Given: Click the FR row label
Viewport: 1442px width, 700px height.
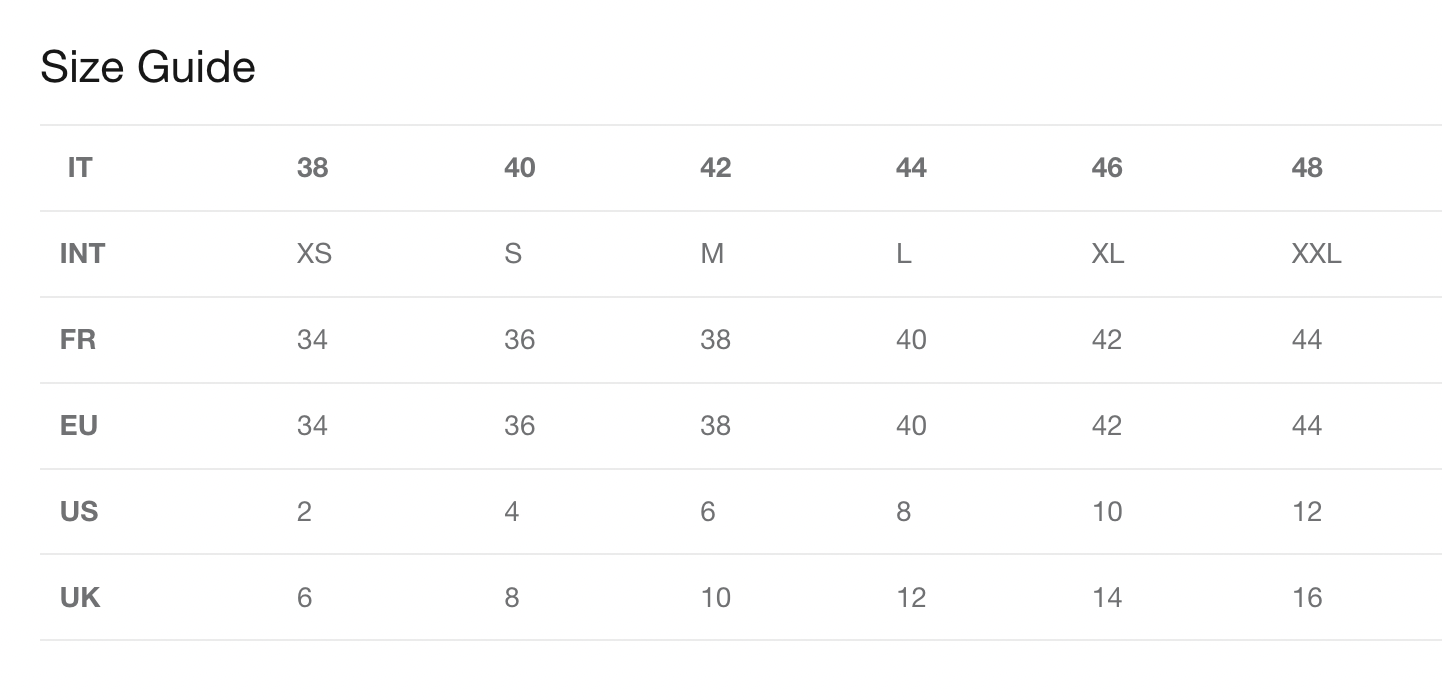Looking at the screenshot, I should point(78,340).
